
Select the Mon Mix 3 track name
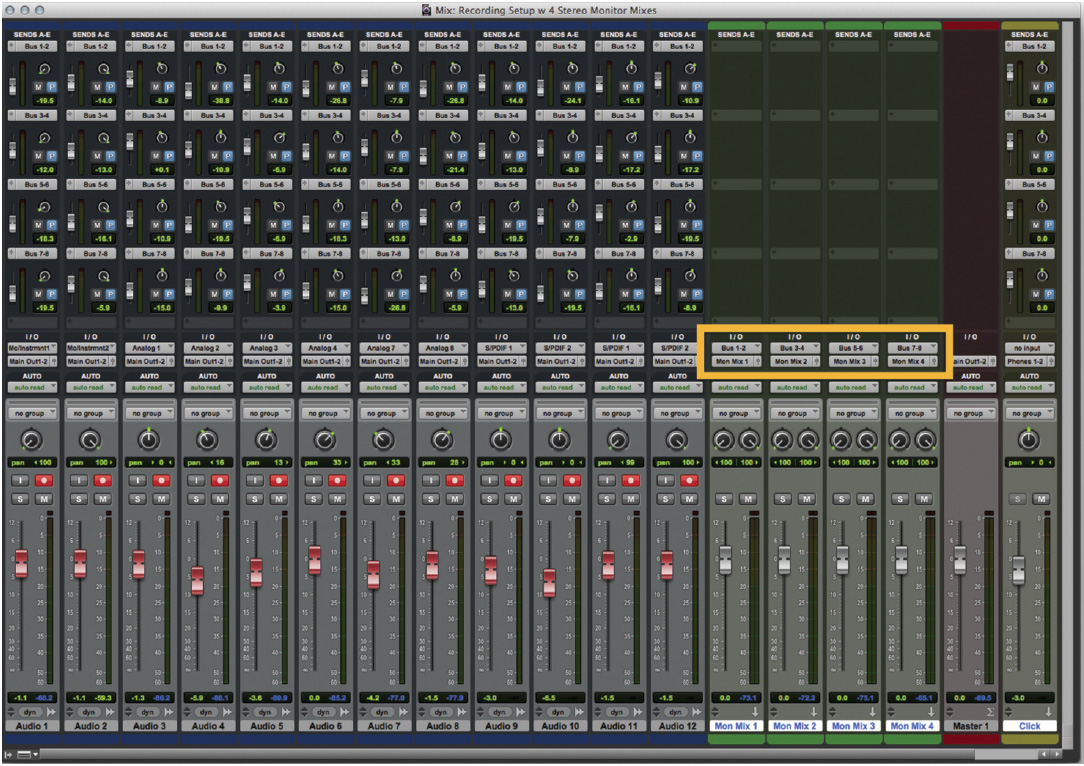point(852,725)
